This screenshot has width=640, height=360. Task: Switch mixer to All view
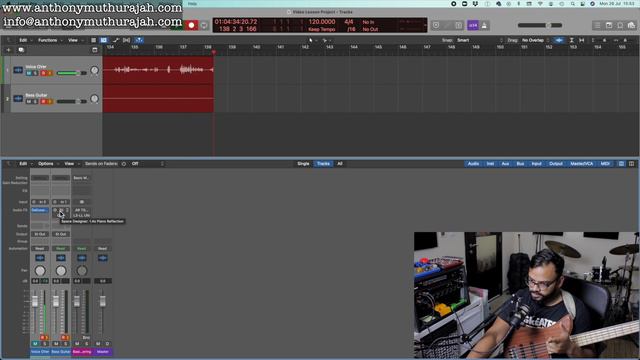point(340,164)
